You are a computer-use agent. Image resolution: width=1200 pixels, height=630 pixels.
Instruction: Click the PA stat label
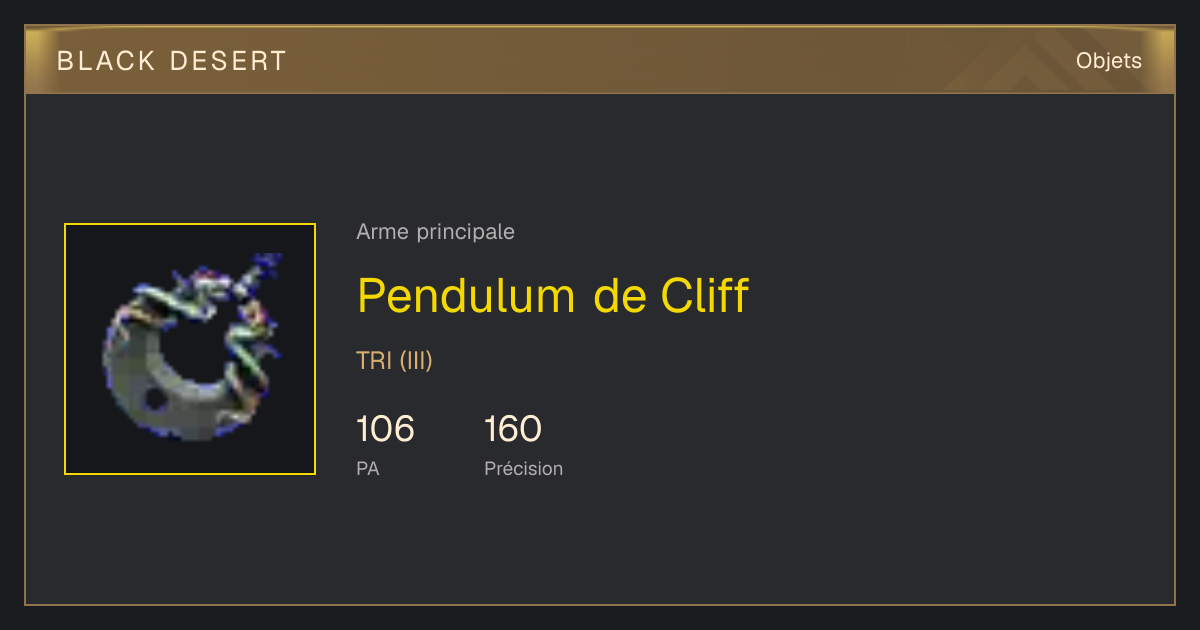pyautogui.click(x=367, y=468)
